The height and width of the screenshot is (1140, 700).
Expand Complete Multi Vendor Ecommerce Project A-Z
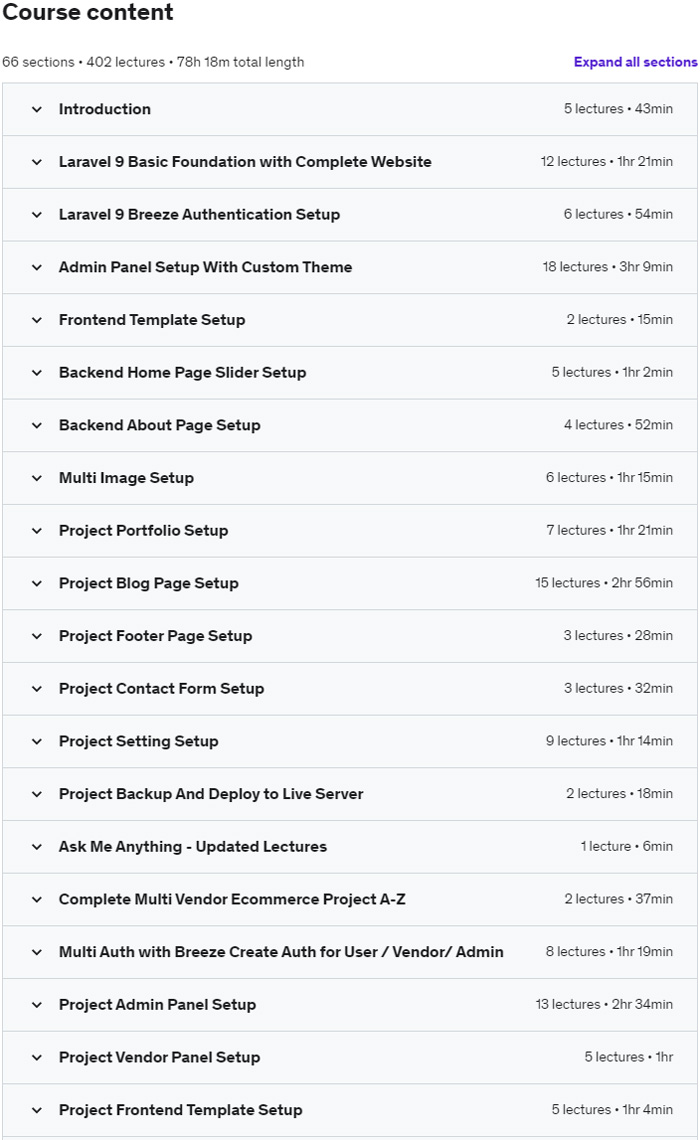click(232, 899)
